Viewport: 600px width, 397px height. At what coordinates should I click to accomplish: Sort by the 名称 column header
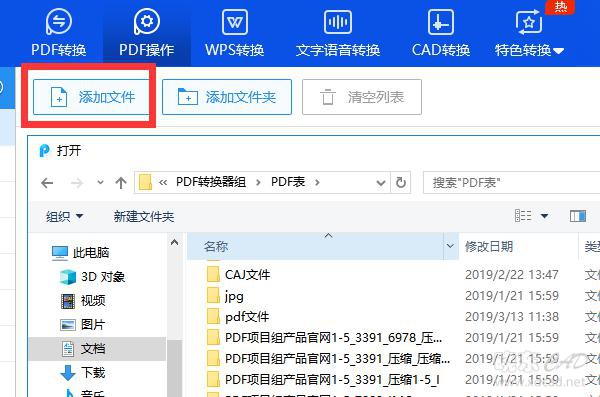coord(315,246)
